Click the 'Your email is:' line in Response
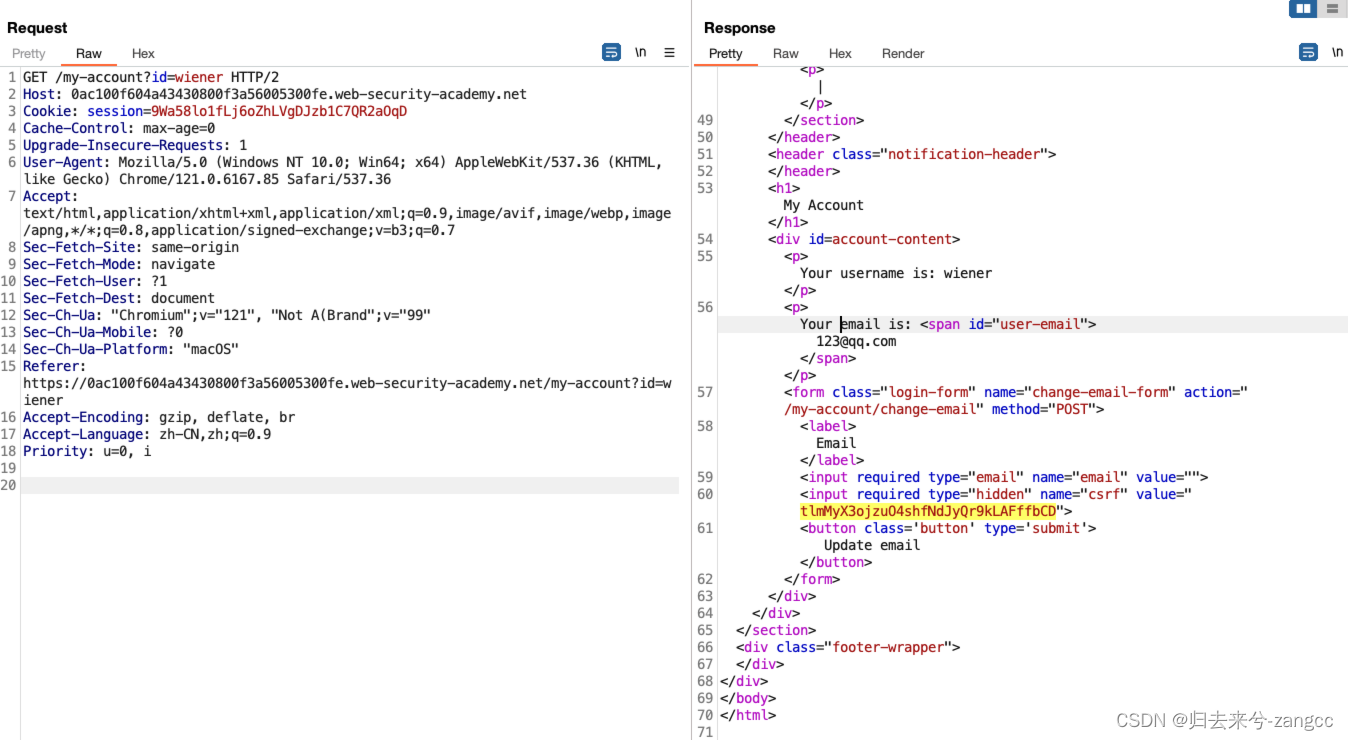Viewport: 1348px width, 740px height. click(948, 324)
